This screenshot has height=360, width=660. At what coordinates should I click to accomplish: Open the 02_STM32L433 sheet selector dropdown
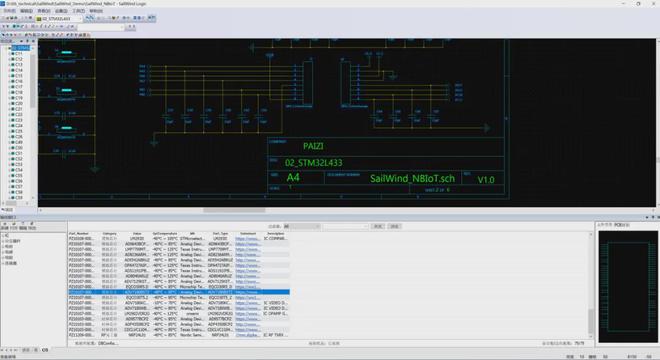pyautogui.click(x=59, y=19)
